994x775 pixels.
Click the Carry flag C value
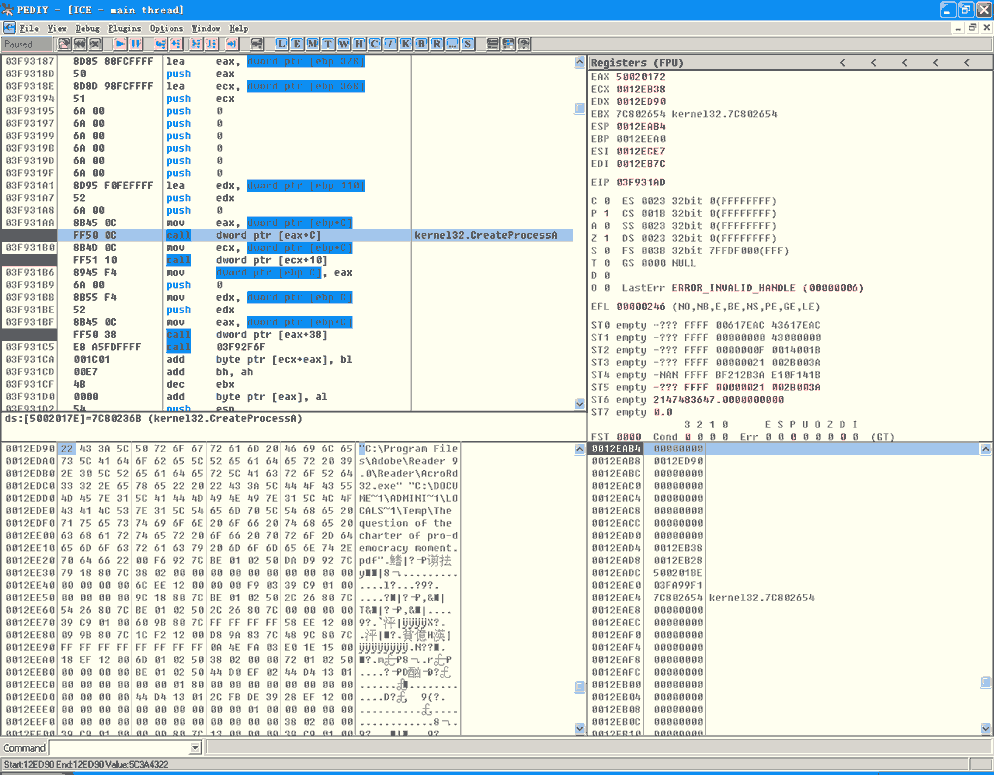606,201
